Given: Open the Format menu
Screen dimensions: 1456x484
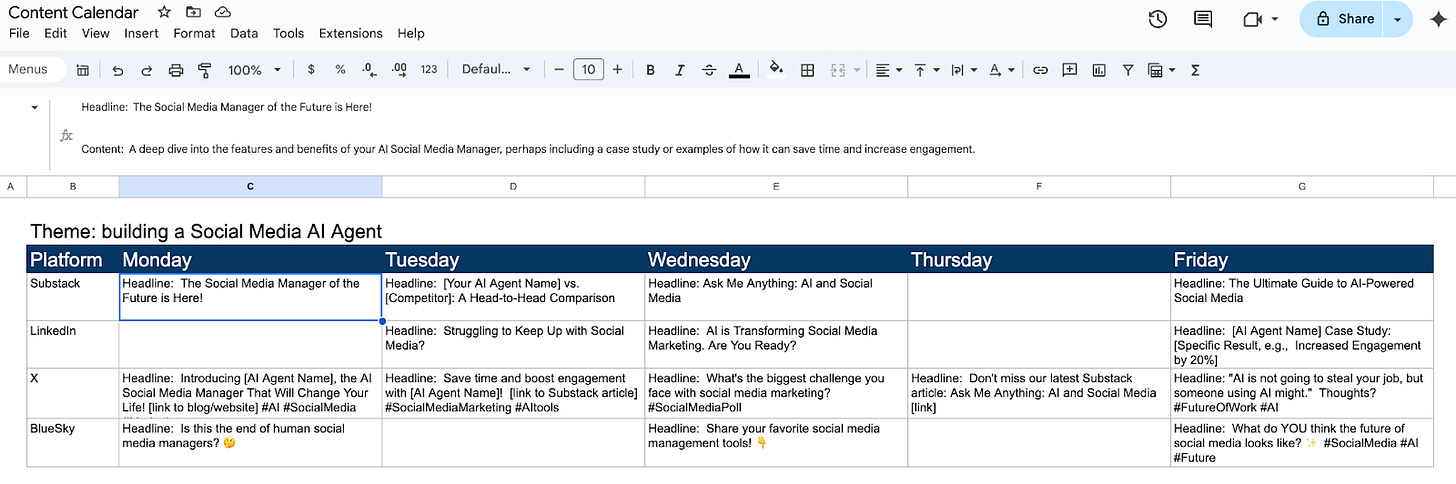Looking at the screenshot, I should (x=194, y=33).
